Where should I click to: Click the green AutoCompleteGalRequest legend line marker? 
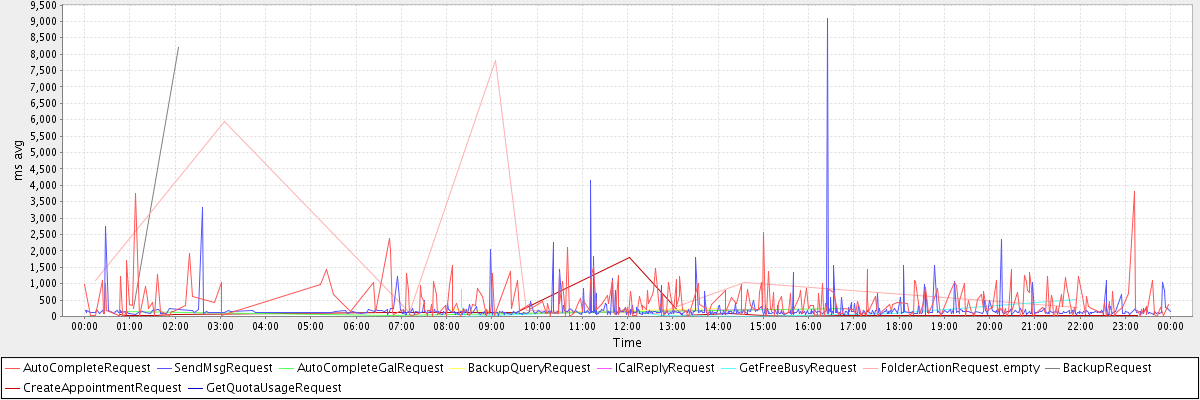(x=287, y=368)
